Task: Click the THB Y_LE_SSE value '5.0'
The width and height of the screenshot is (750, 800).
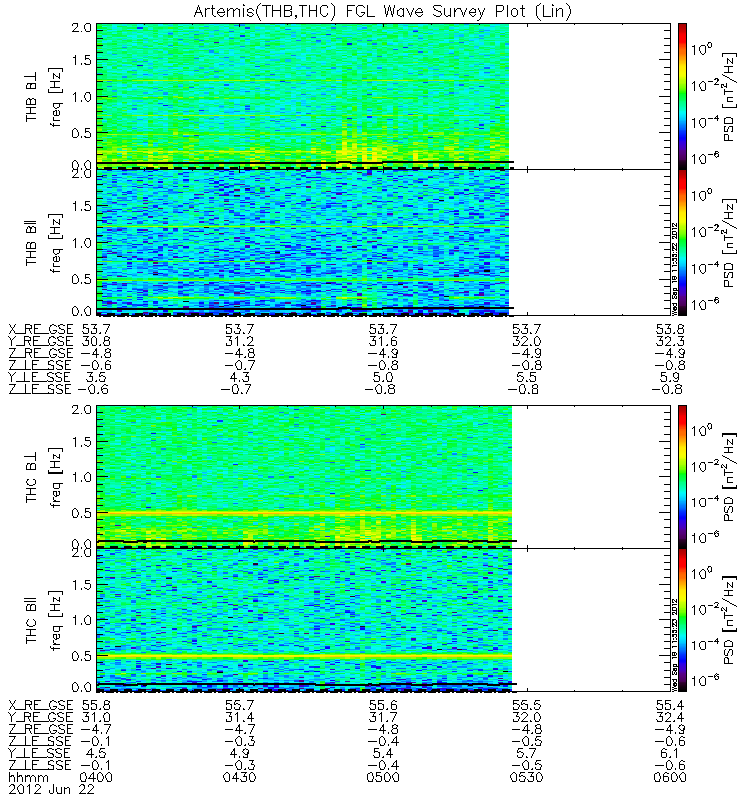Action: 383,377
